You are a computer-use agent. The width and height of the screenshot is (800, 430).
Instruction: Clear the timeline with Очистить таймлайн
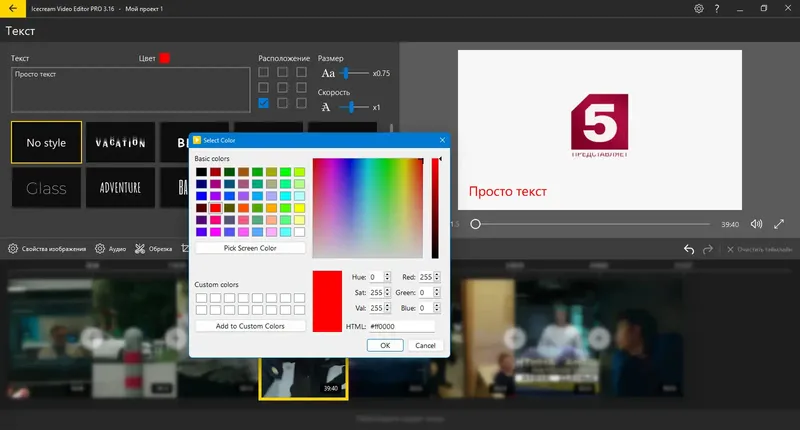pos(759,249)
